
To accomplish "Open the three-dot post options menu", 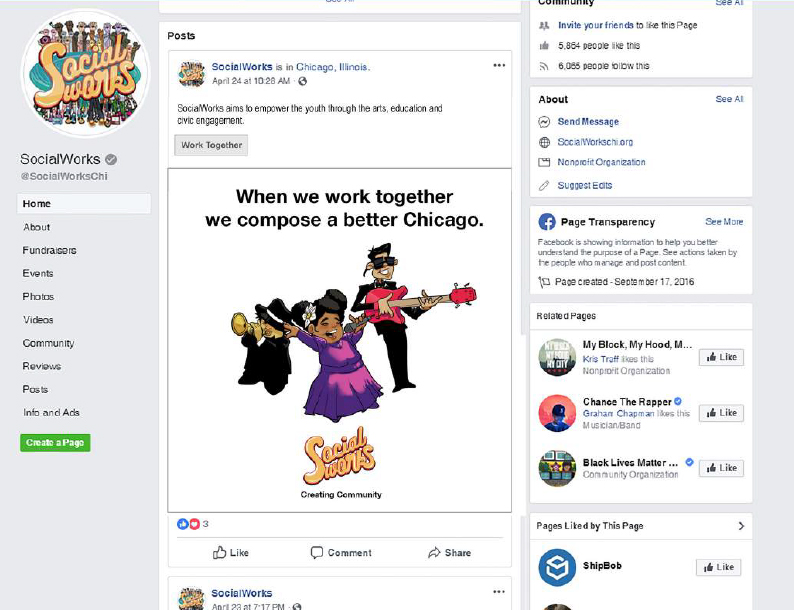I will (x=499, y=66).
